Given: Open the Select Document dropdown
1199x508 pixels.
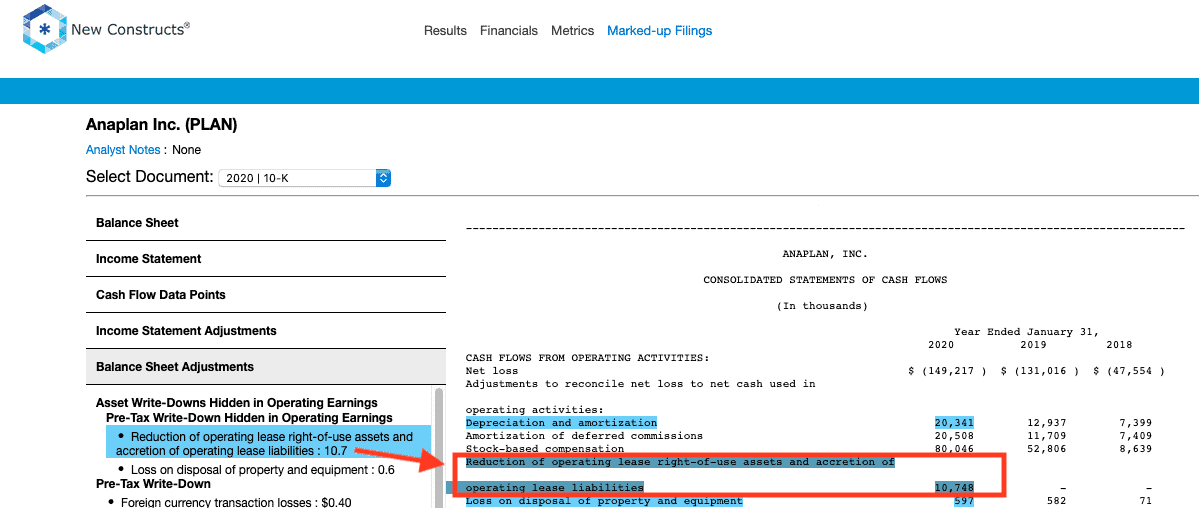Looking at the screenshot, I should click(x=304, y=178).
